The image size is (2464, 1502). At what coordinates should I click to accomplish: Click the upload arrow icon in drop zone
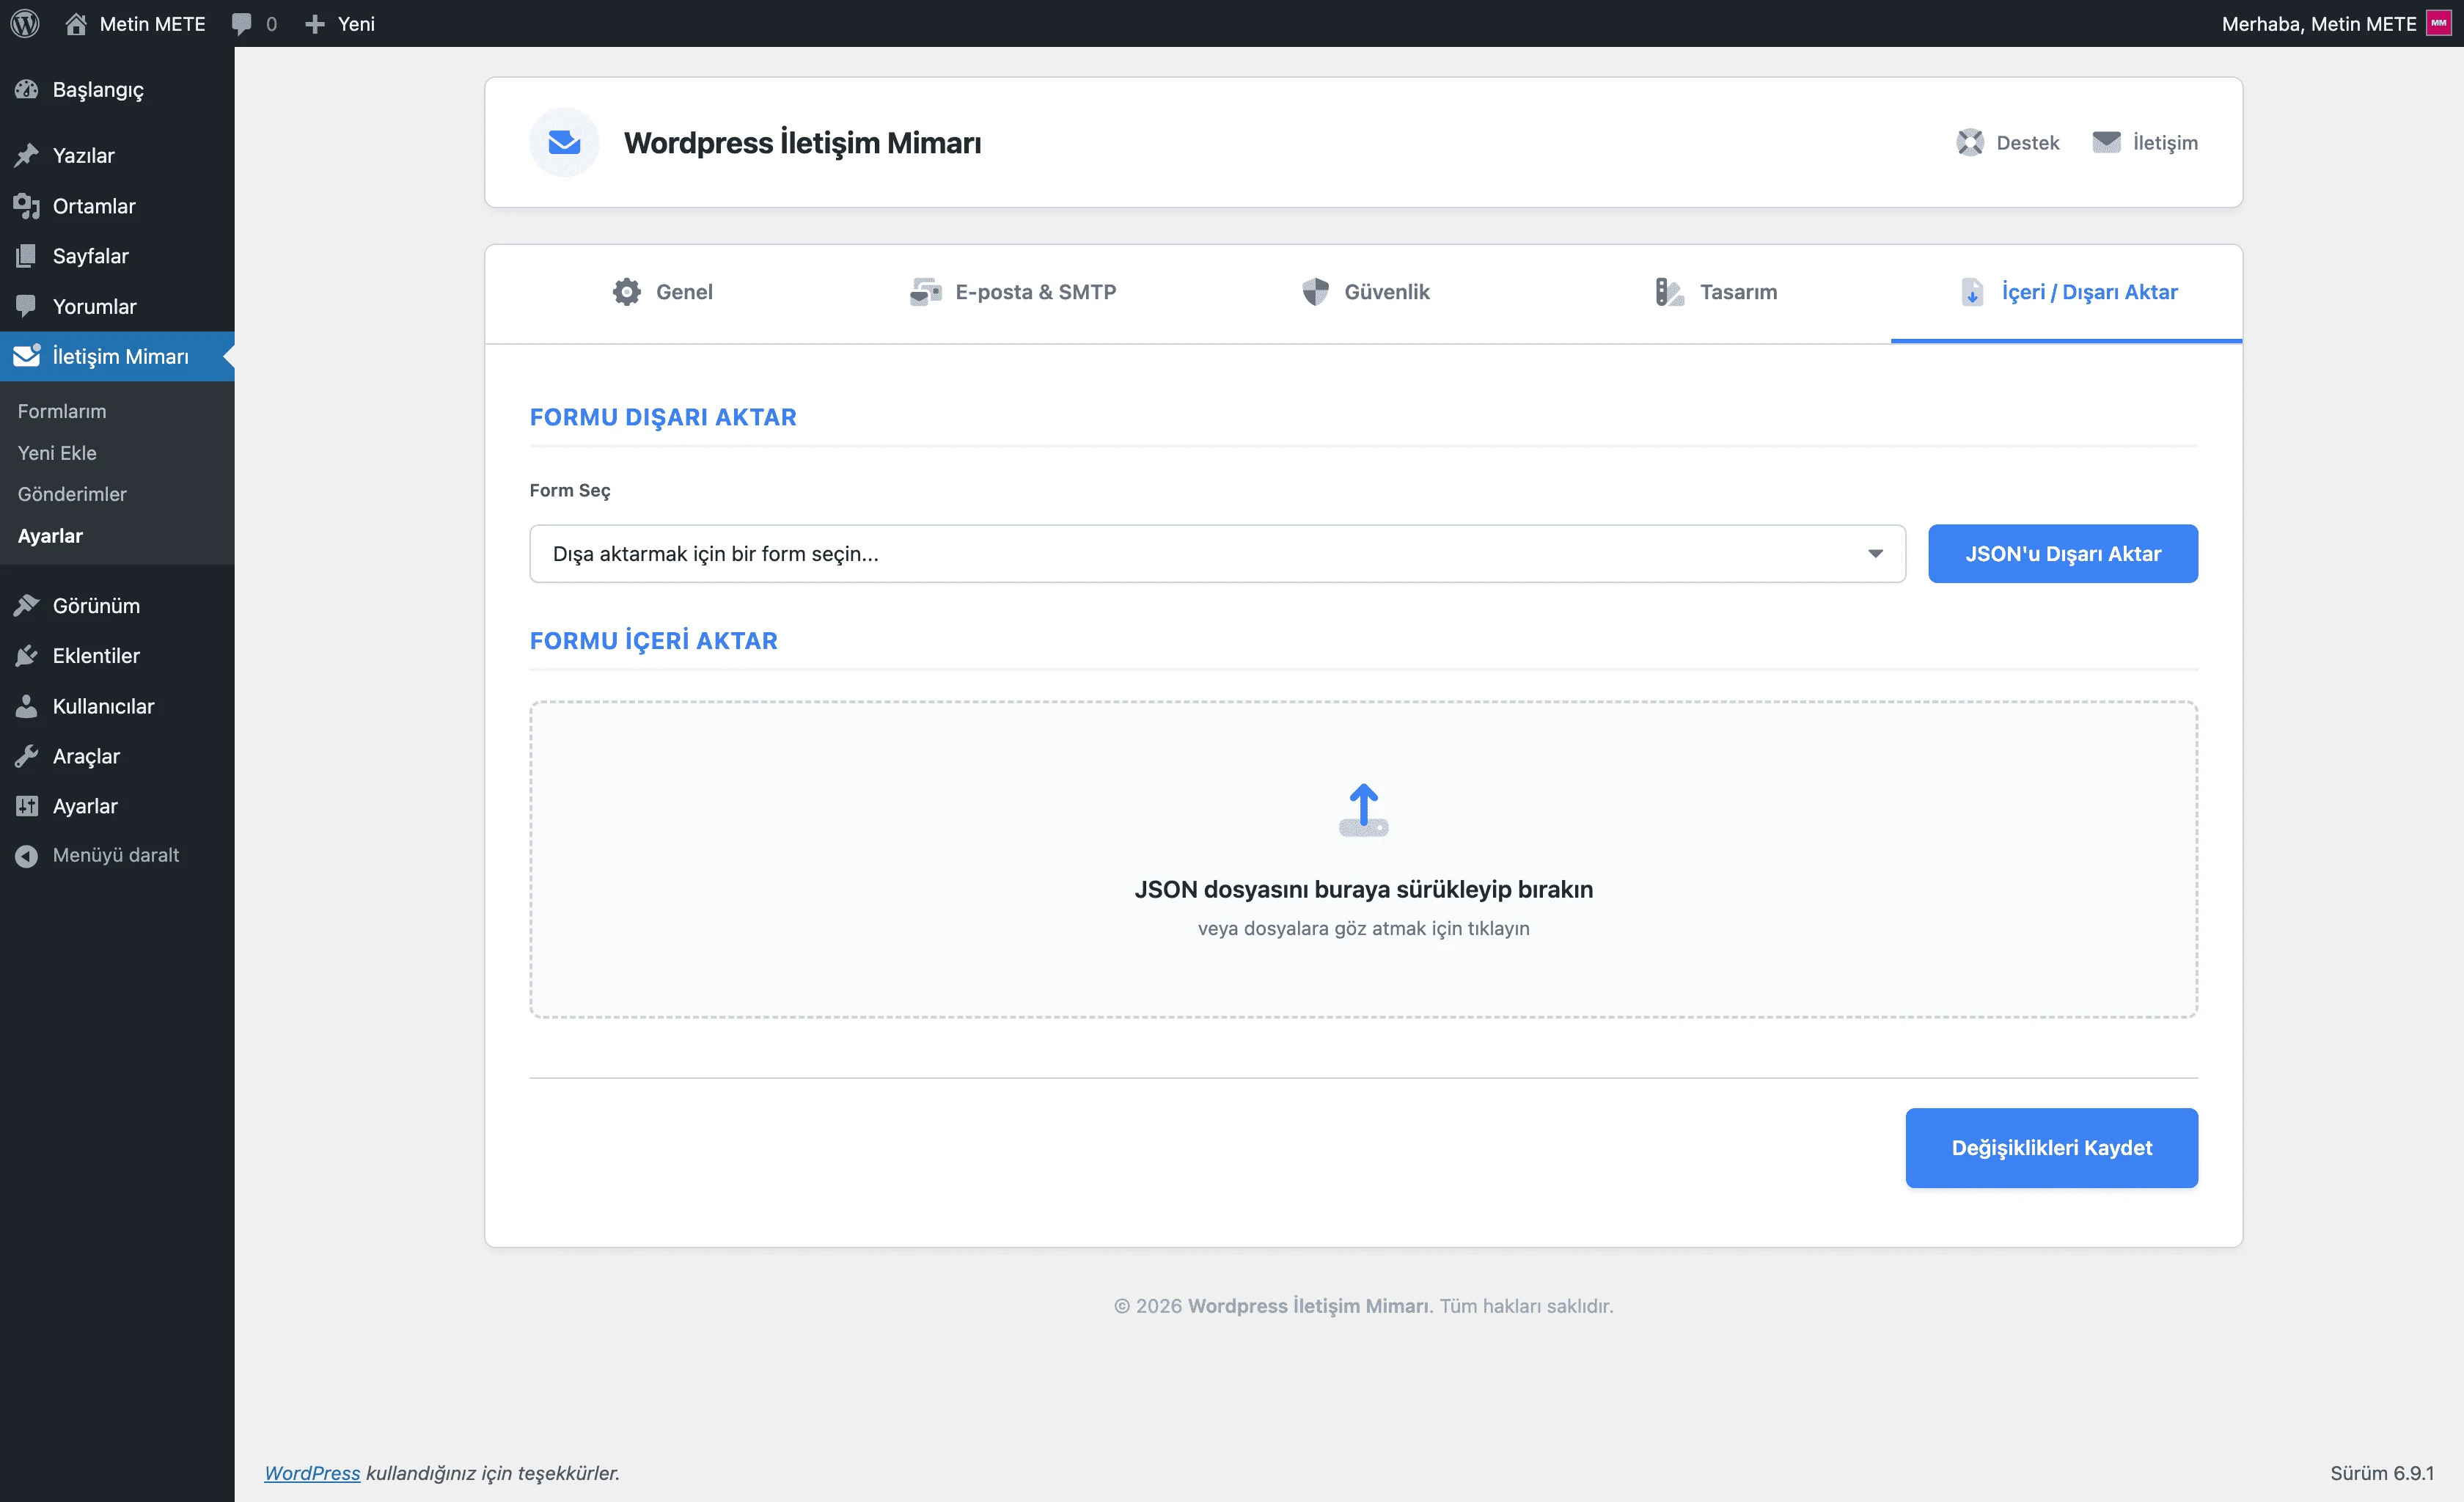click(x=1363, y=809)
